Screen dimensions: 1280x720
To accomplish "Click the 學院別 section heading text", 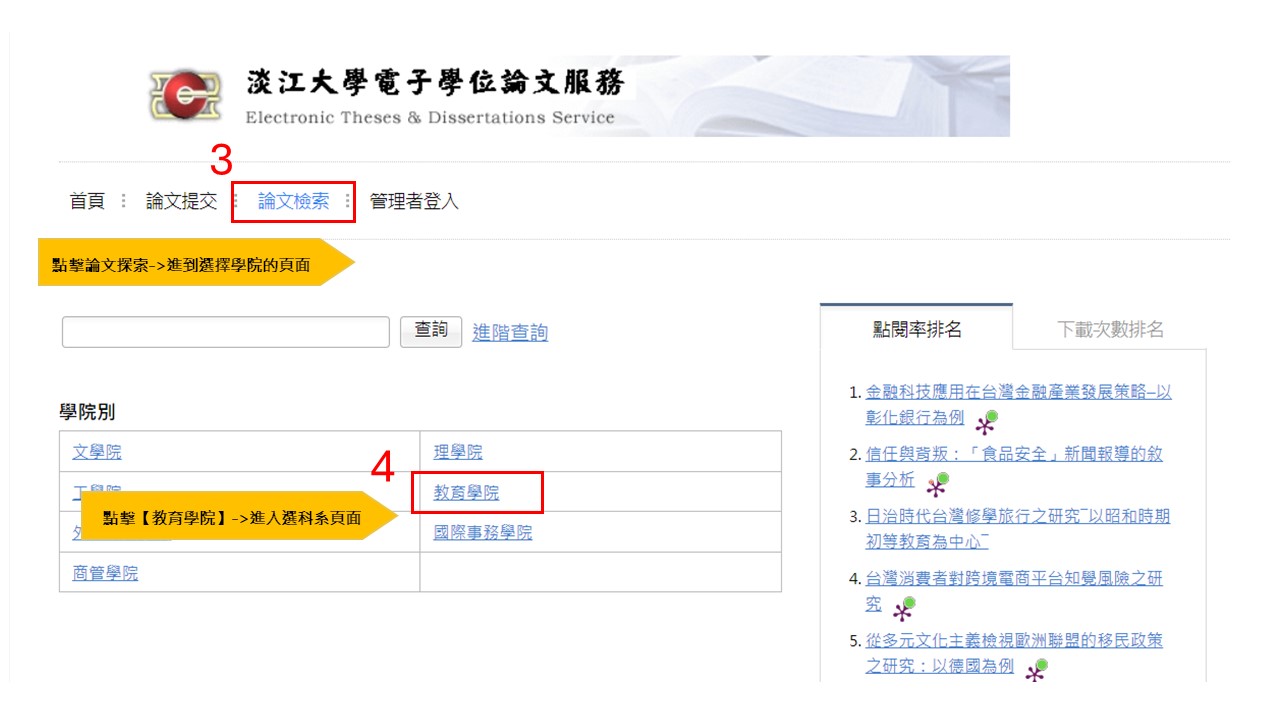I will [x=87, y=412].
